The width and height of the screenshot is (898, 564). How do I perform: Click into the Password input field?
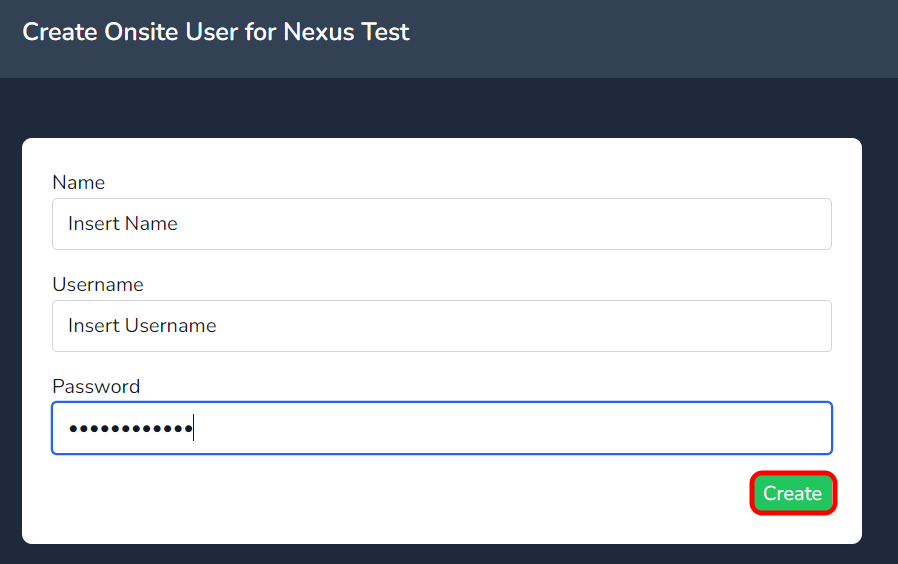(x=441, y=428)
